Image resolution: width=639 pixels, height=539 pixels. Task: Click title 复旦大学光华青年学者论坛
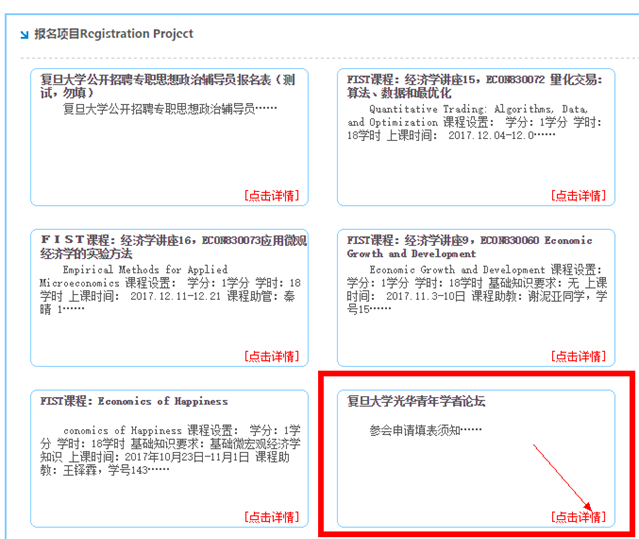pos(416,401)
